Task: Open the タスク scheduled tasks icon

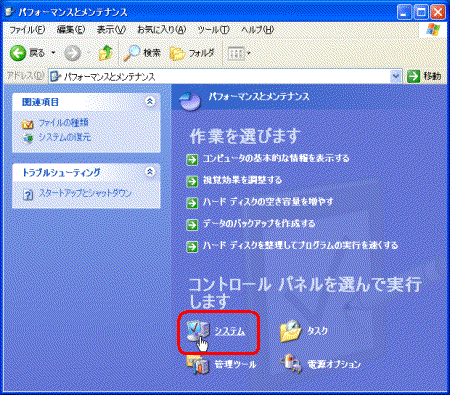Action: click(291, 331)
